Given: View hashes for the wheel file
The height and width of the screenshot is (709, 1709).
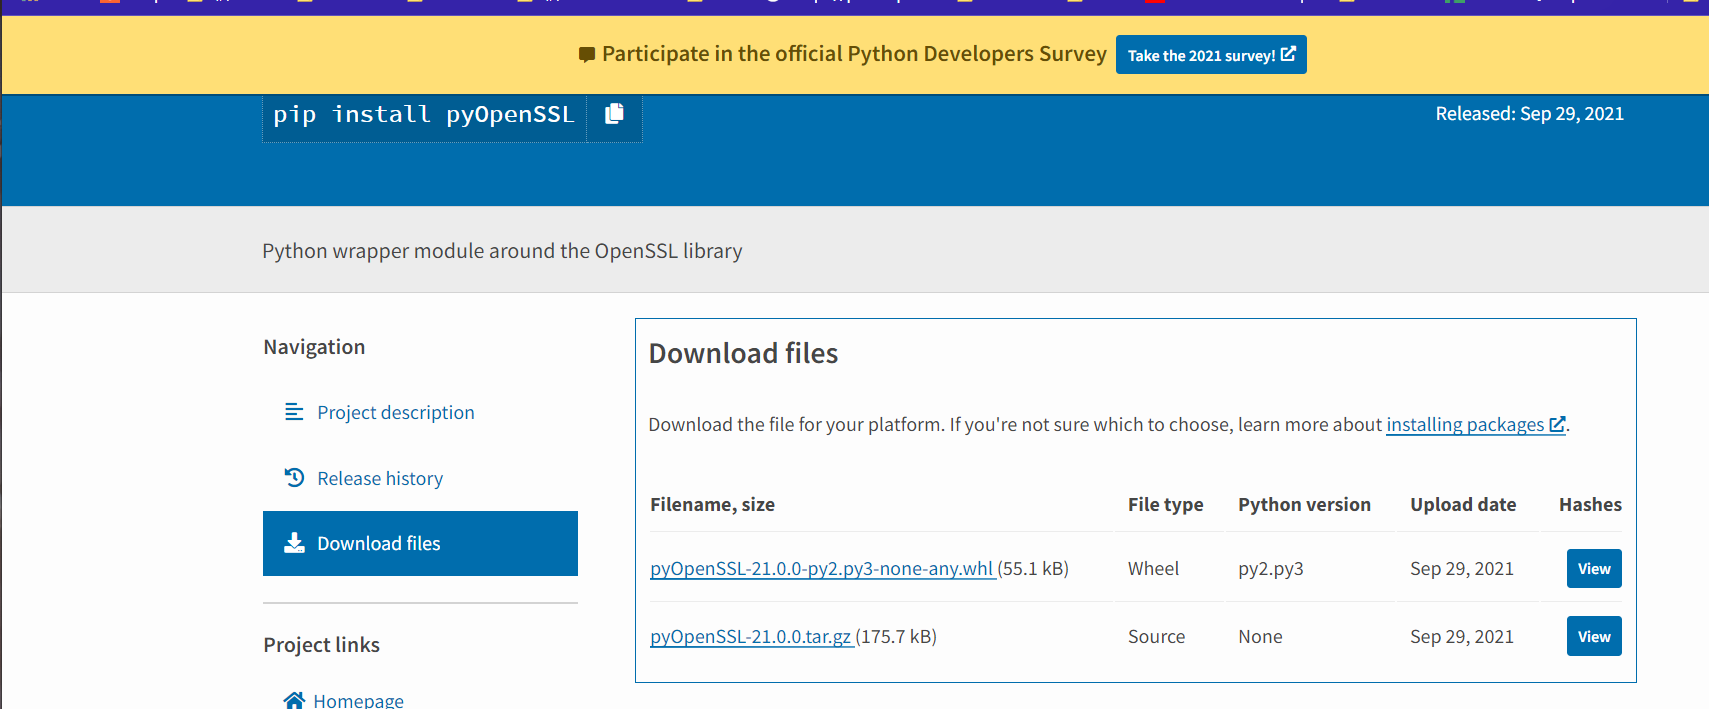Looking at the screenshot, I should pos(1594,569).
